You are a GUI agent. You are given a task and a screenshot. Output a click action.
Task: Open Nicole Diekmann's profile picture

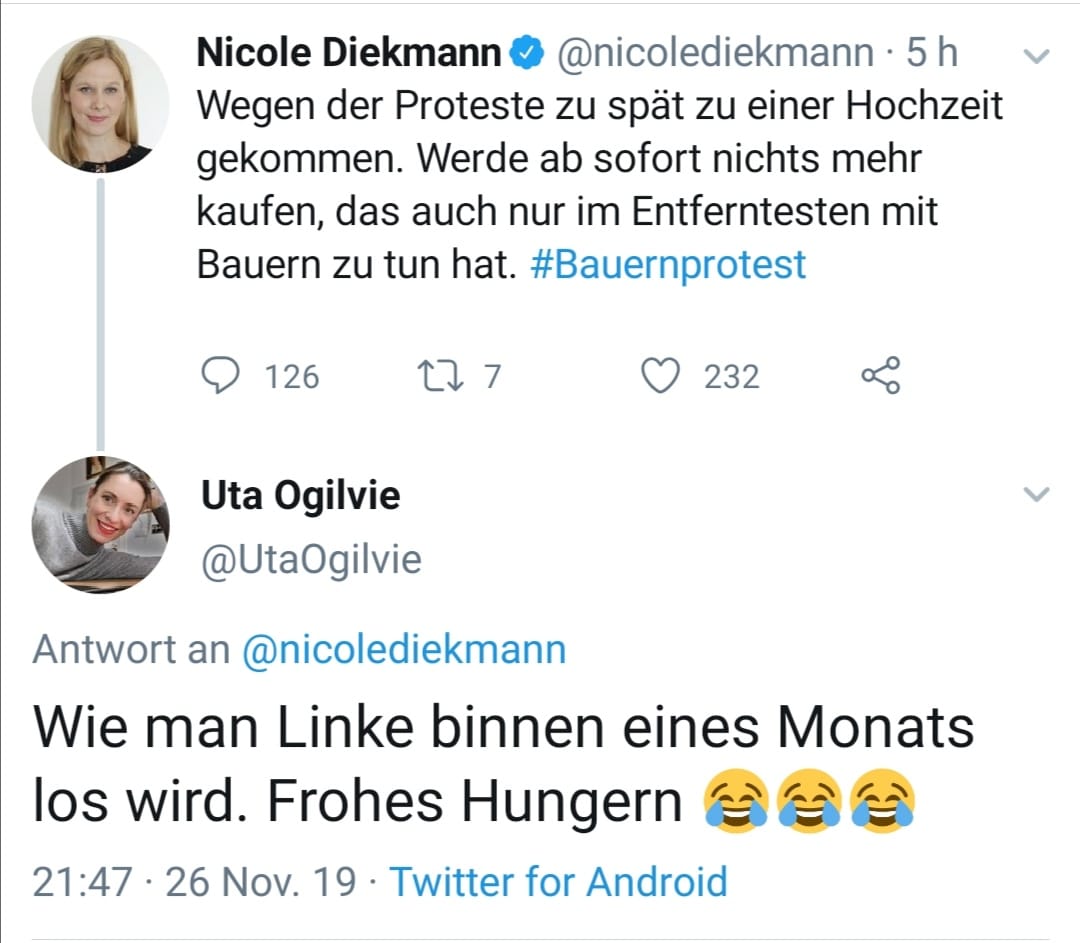[100, 103]
